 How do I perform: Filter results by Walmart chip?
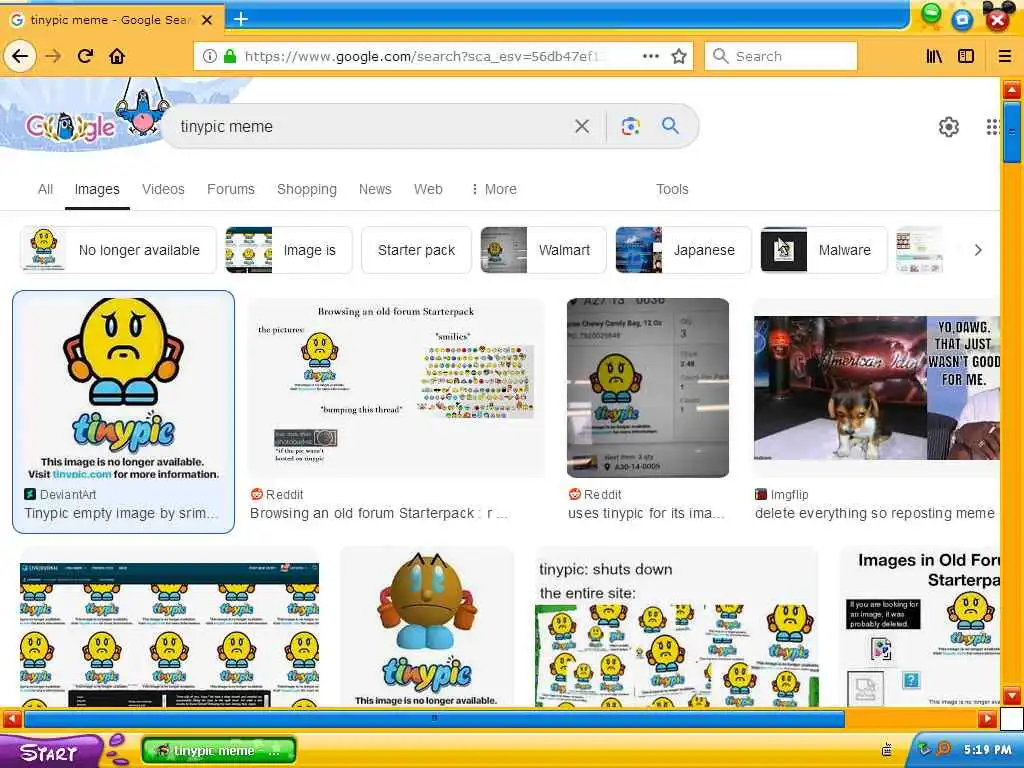[543, 249]
